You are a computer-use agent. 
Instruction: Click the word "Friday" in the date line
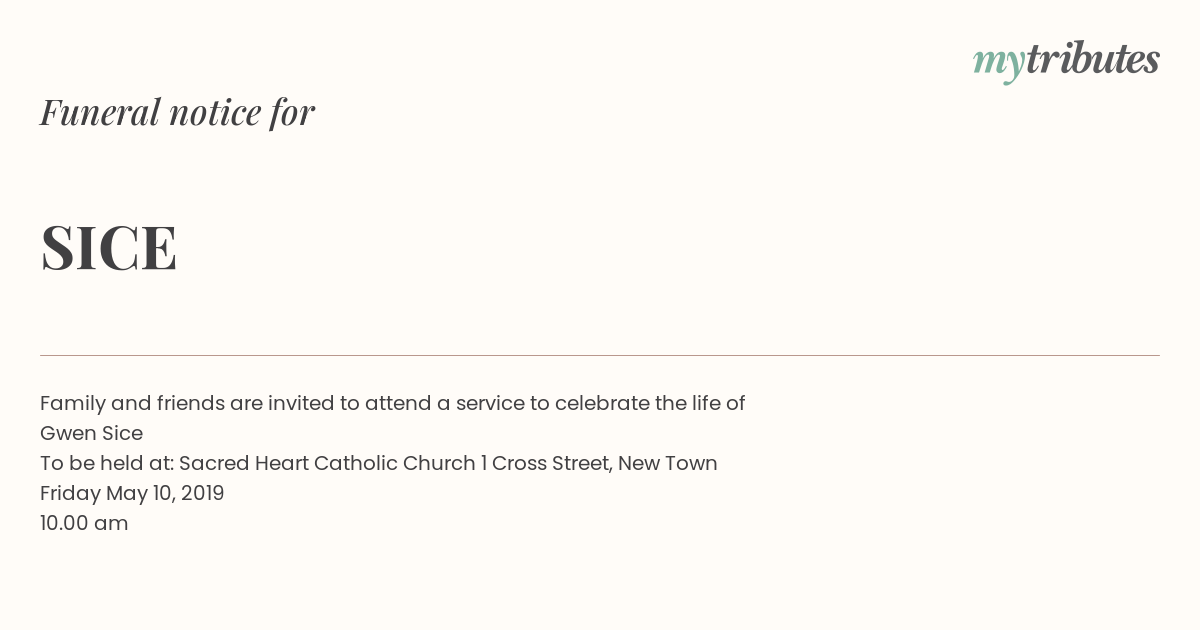click(x=70, y=494)
